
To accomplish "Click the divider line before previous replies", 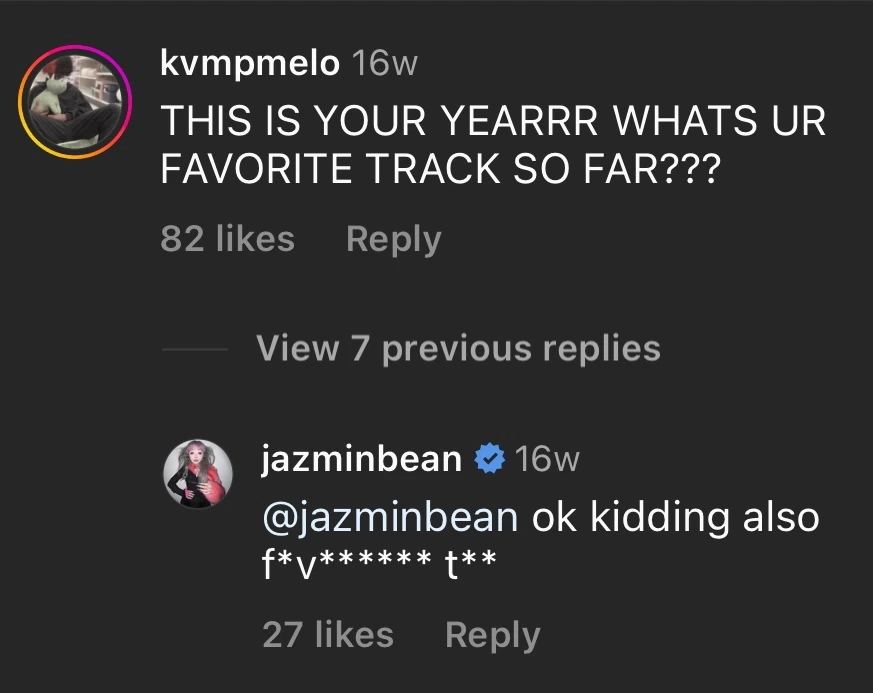I will point(194,349).
